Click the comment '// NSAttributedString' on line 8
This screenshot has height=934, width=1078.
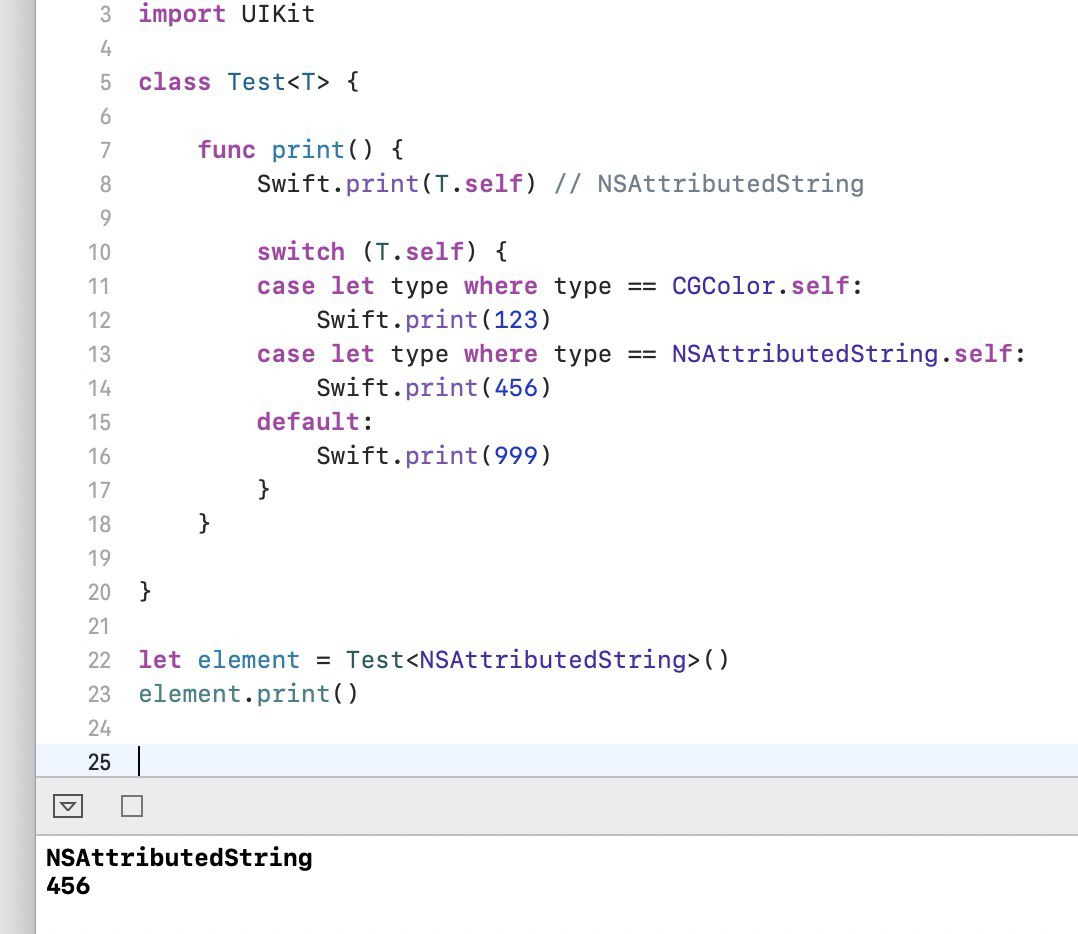709,184
